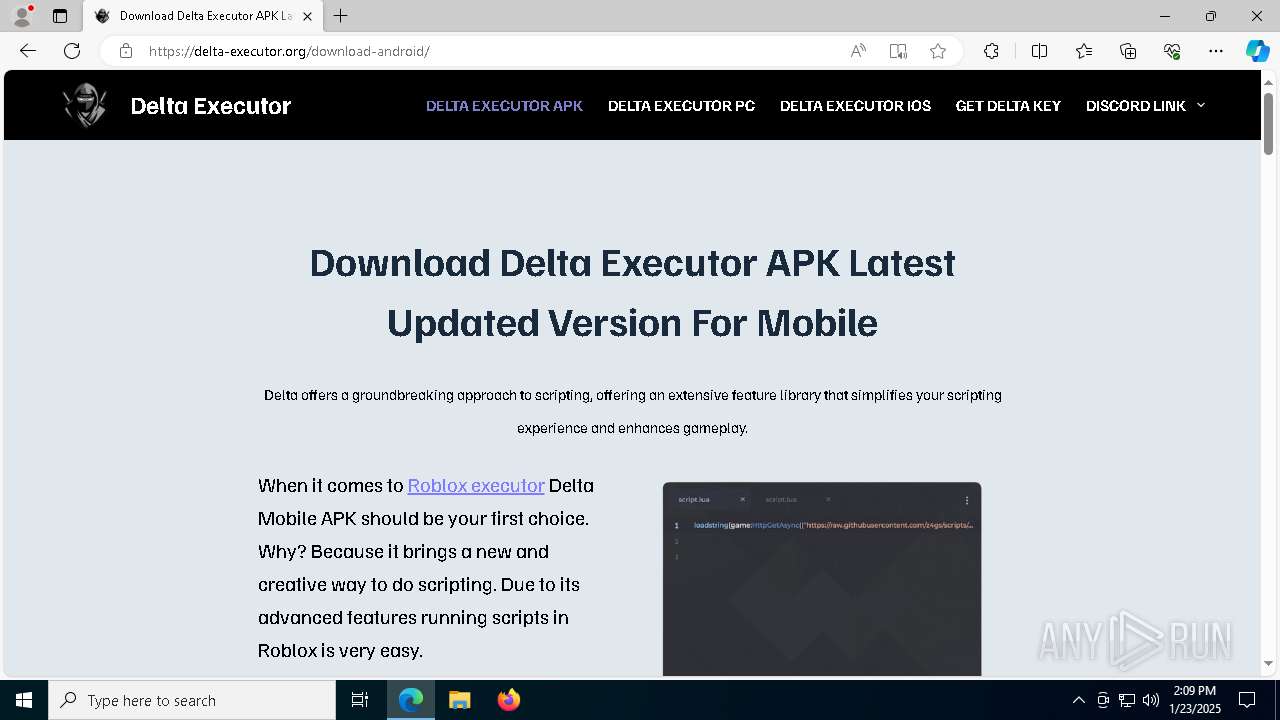
Task: Open Collections panel
Action: coord(1128,51)
